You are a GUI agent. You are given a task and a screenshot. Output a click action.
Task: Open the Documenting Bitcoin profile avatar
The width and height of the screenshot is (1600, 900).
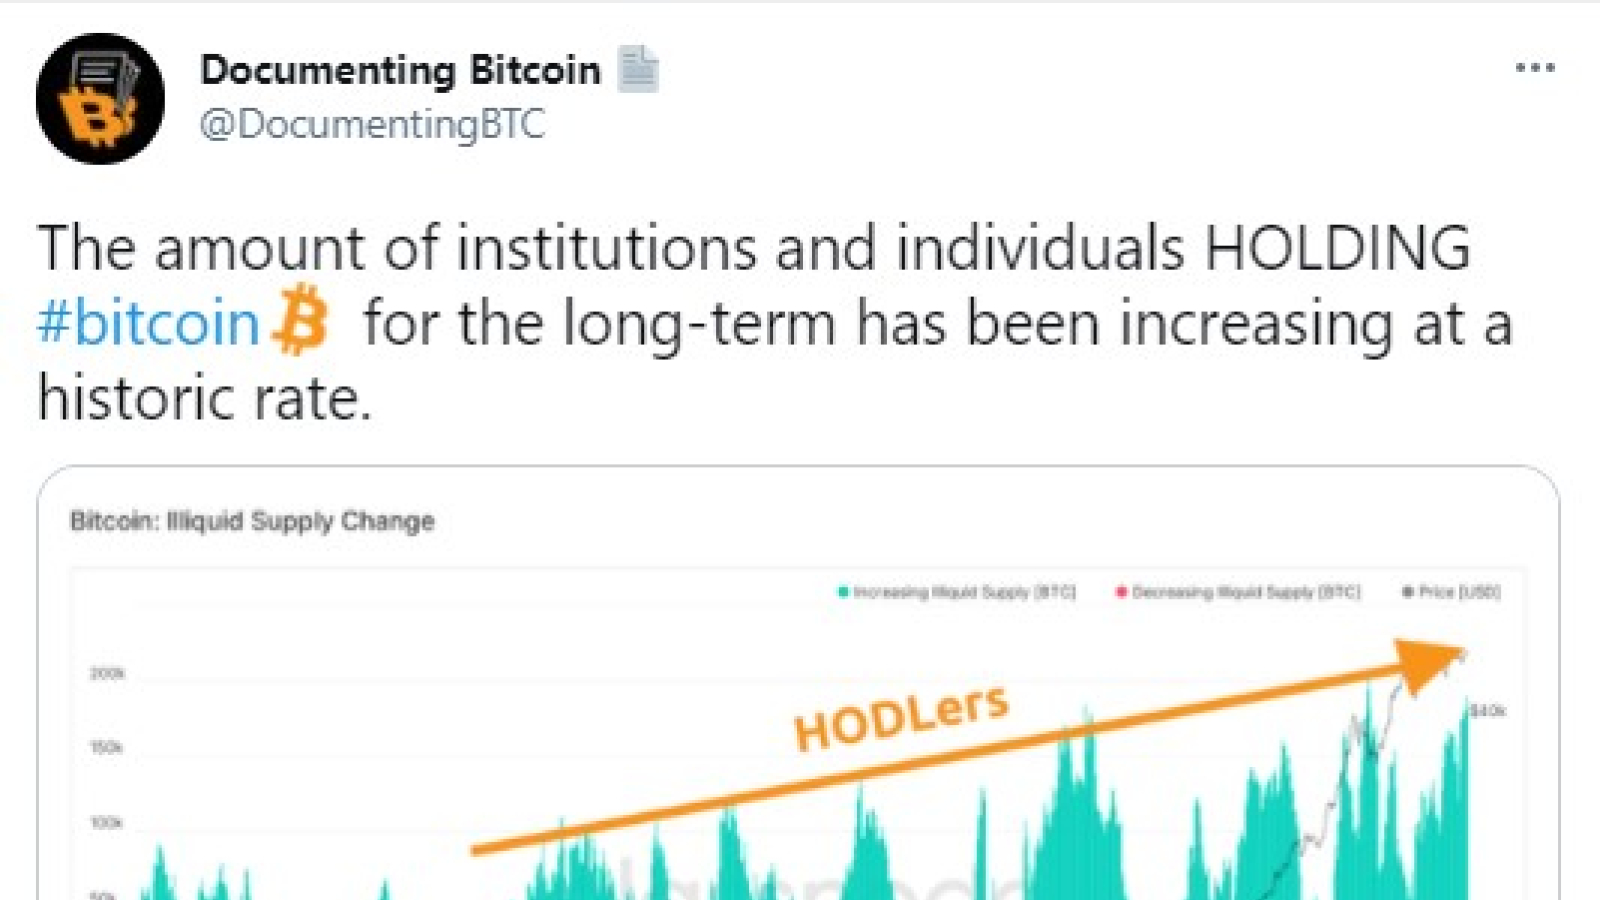(x=100, y=99)
